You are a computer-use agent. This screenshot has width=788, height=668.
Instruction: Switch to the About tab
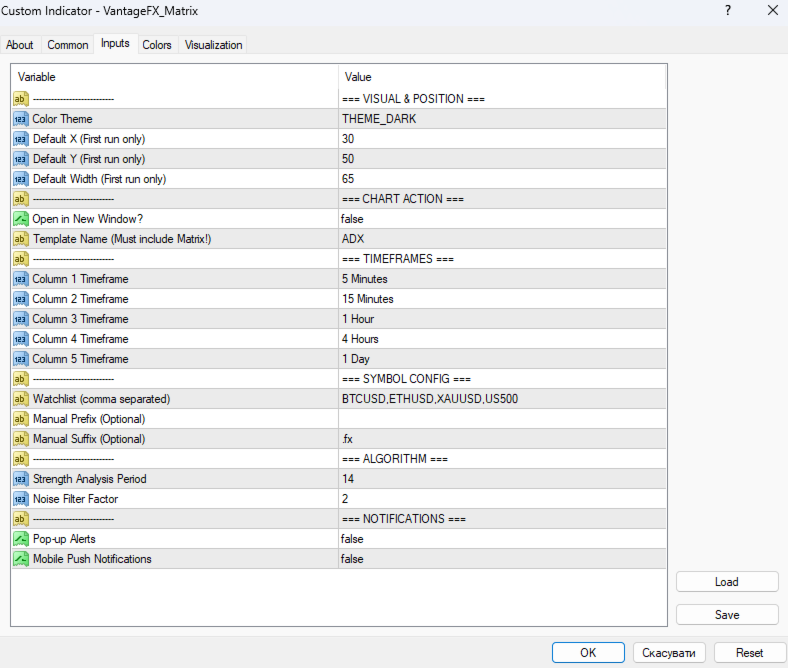[x=20, y=45]
